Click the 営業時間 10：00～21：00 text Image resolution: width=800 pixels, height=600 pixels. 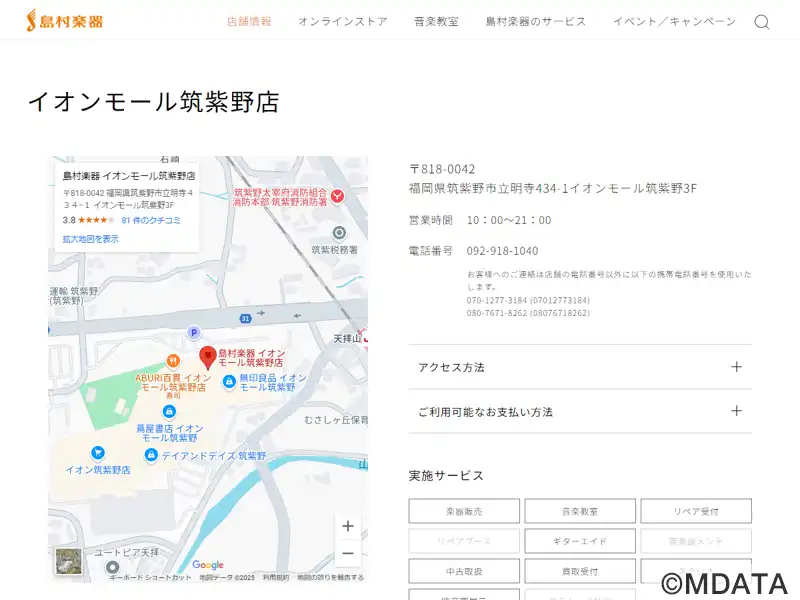coord(480,220)
